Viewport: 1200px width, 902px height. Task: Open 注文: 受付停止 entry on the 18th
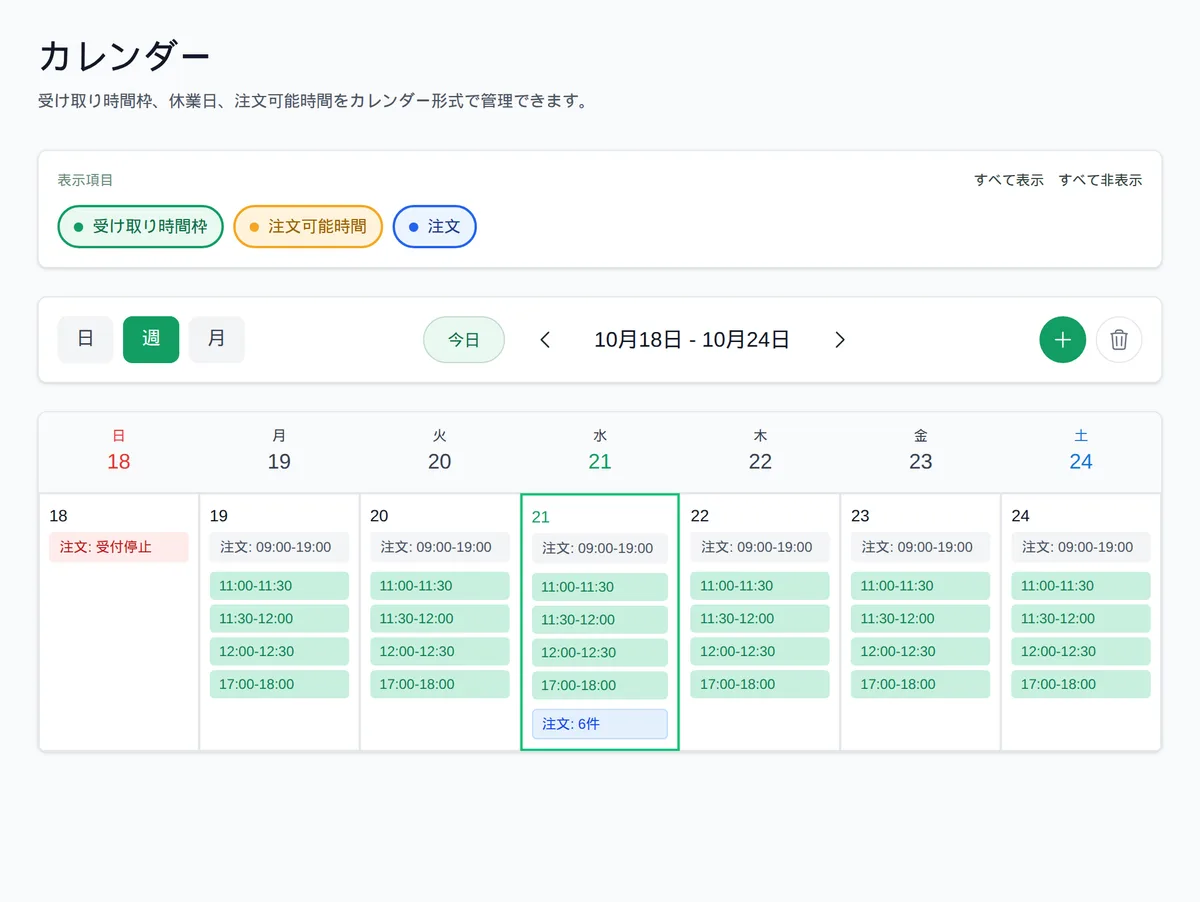point(119,547)
